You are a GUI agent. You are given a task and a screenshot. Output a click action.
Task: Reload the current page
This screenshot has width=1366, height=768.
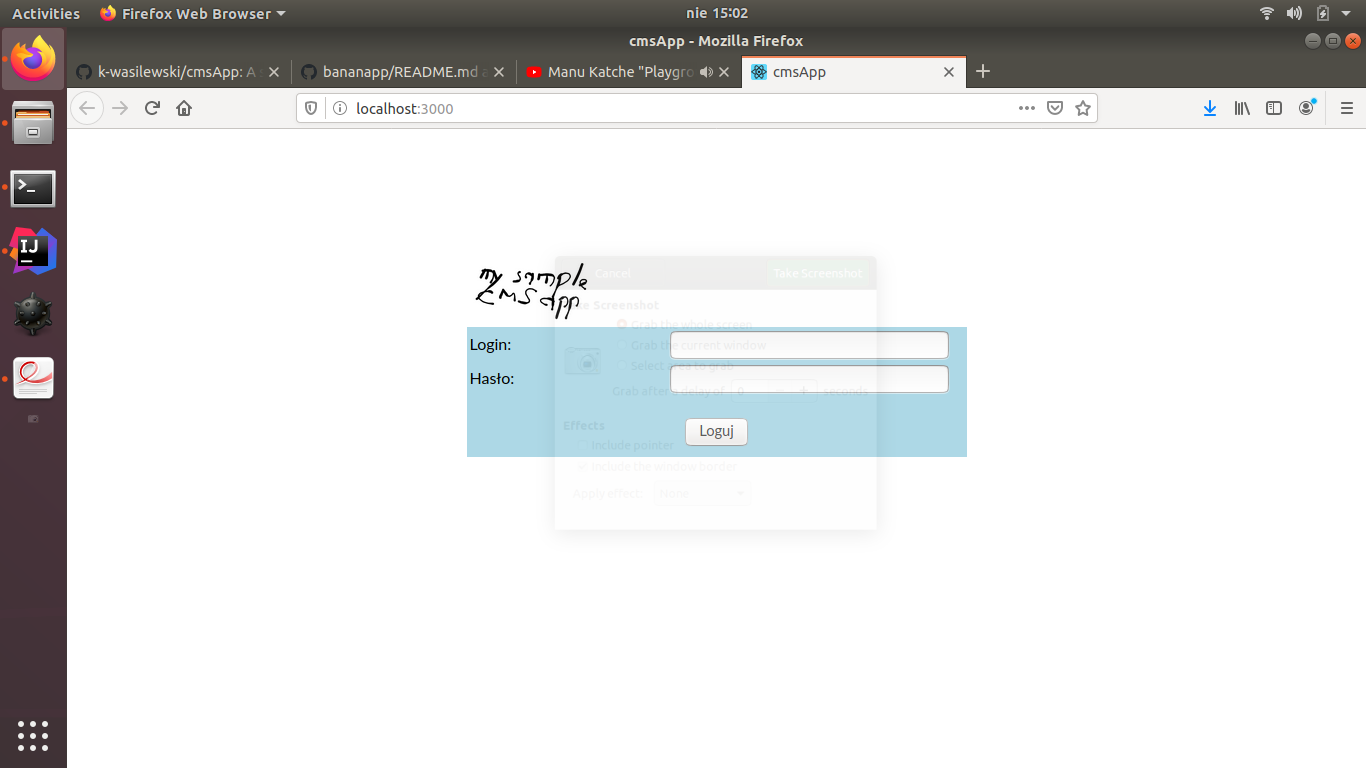(x=153, y=108)
